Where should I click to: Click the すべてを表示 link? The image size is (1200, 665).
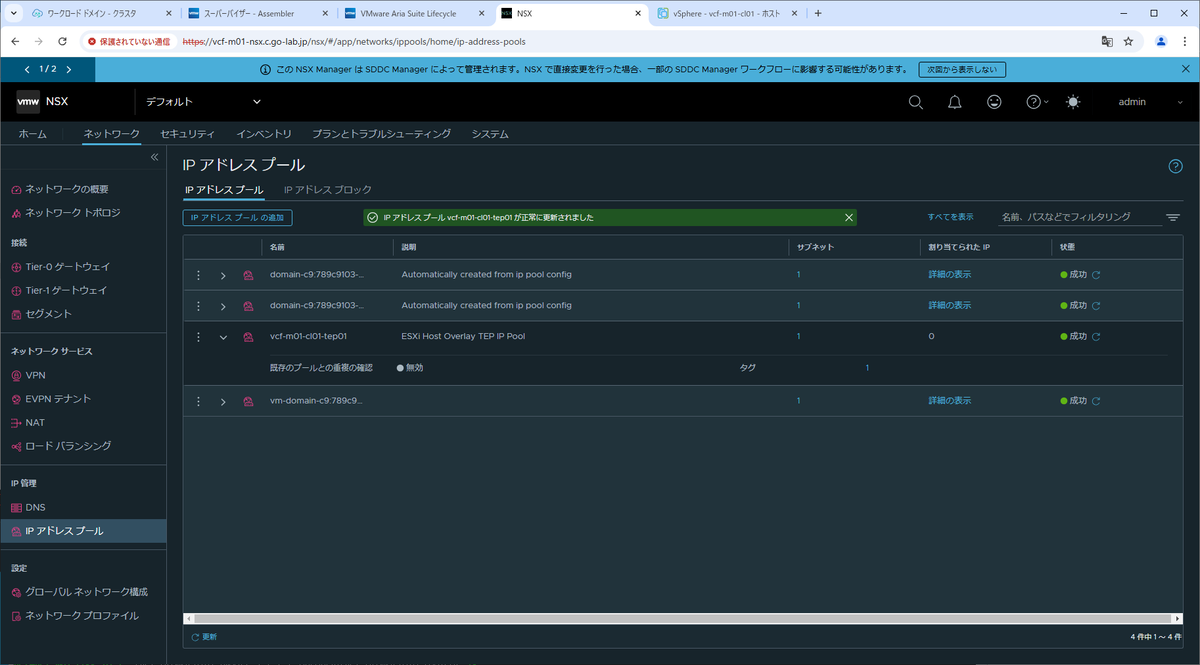[x=950, y=217]
